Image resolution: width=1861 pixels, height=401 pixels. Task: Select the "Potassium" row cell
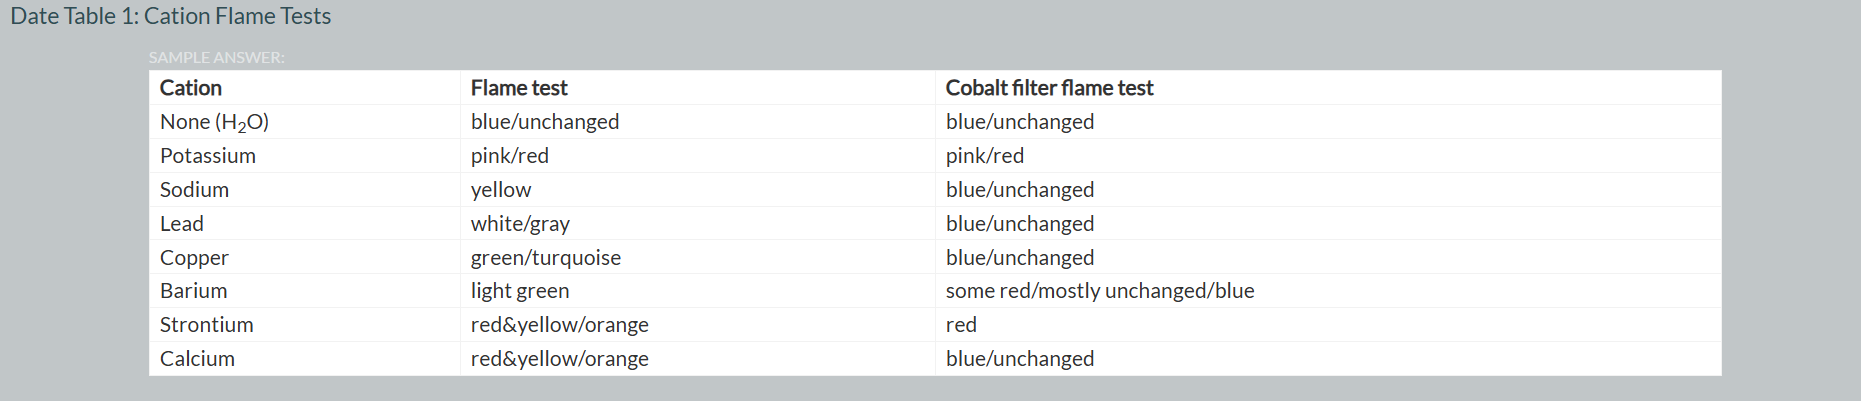tap(208, 156)
